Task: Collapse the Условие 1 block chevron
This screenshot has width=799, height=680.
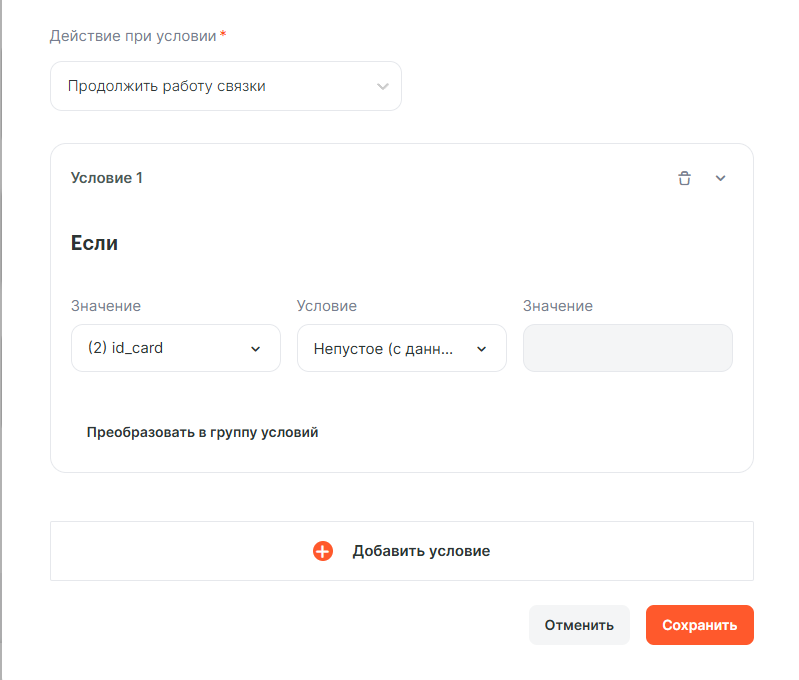Action: (x=720, y=178)
